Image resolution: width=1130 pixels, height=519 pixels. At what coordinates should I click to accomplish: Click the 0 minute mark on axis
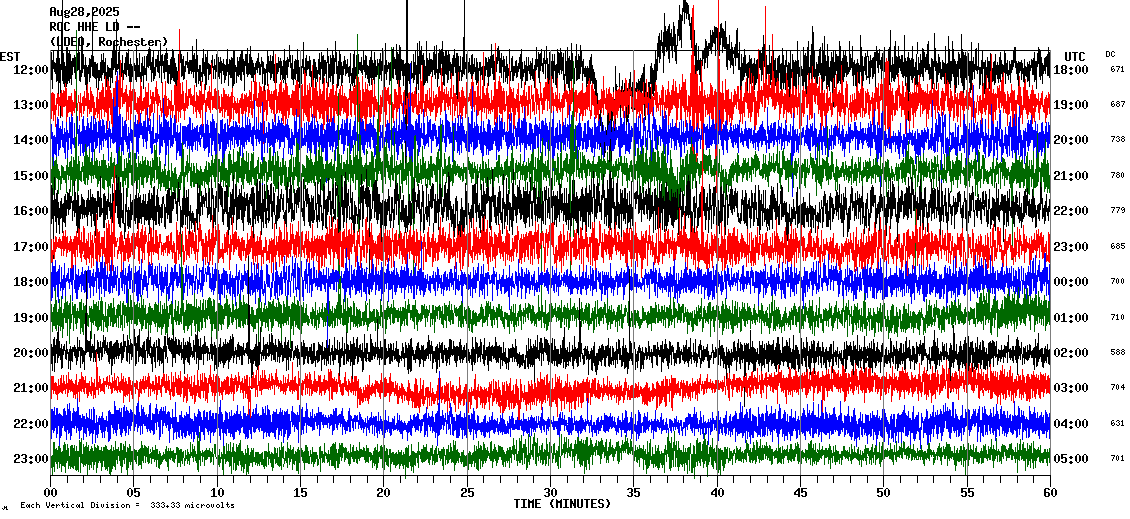(x=51, y=492)
